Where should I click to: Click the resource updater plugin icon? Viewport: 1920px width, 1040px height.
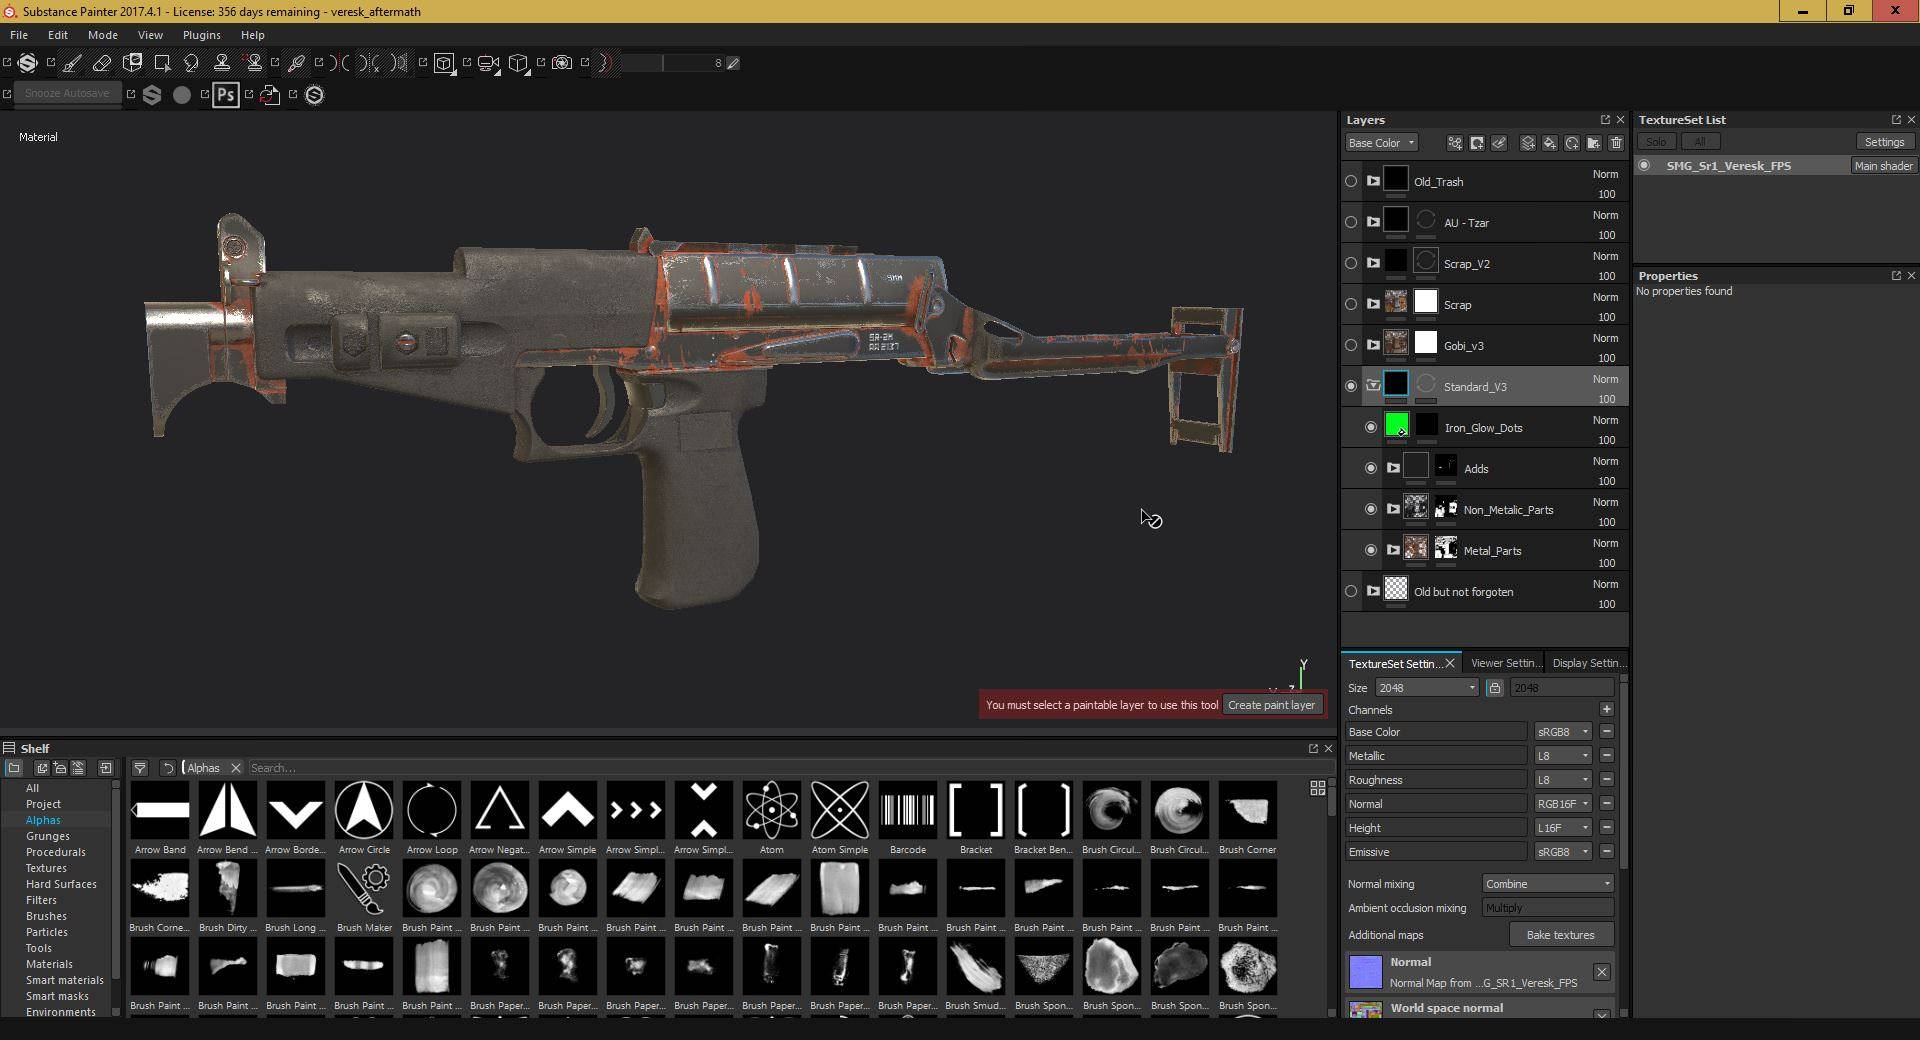pos(270,95)
